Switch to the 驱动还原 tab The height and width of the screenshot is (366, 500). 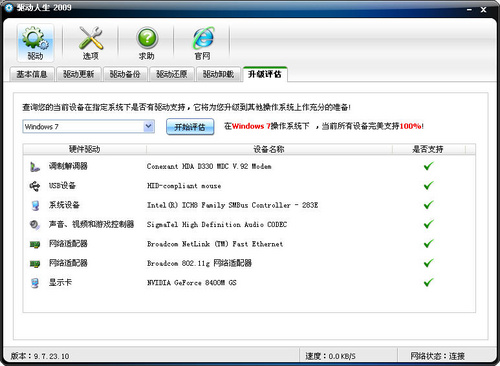pos(171,74)
